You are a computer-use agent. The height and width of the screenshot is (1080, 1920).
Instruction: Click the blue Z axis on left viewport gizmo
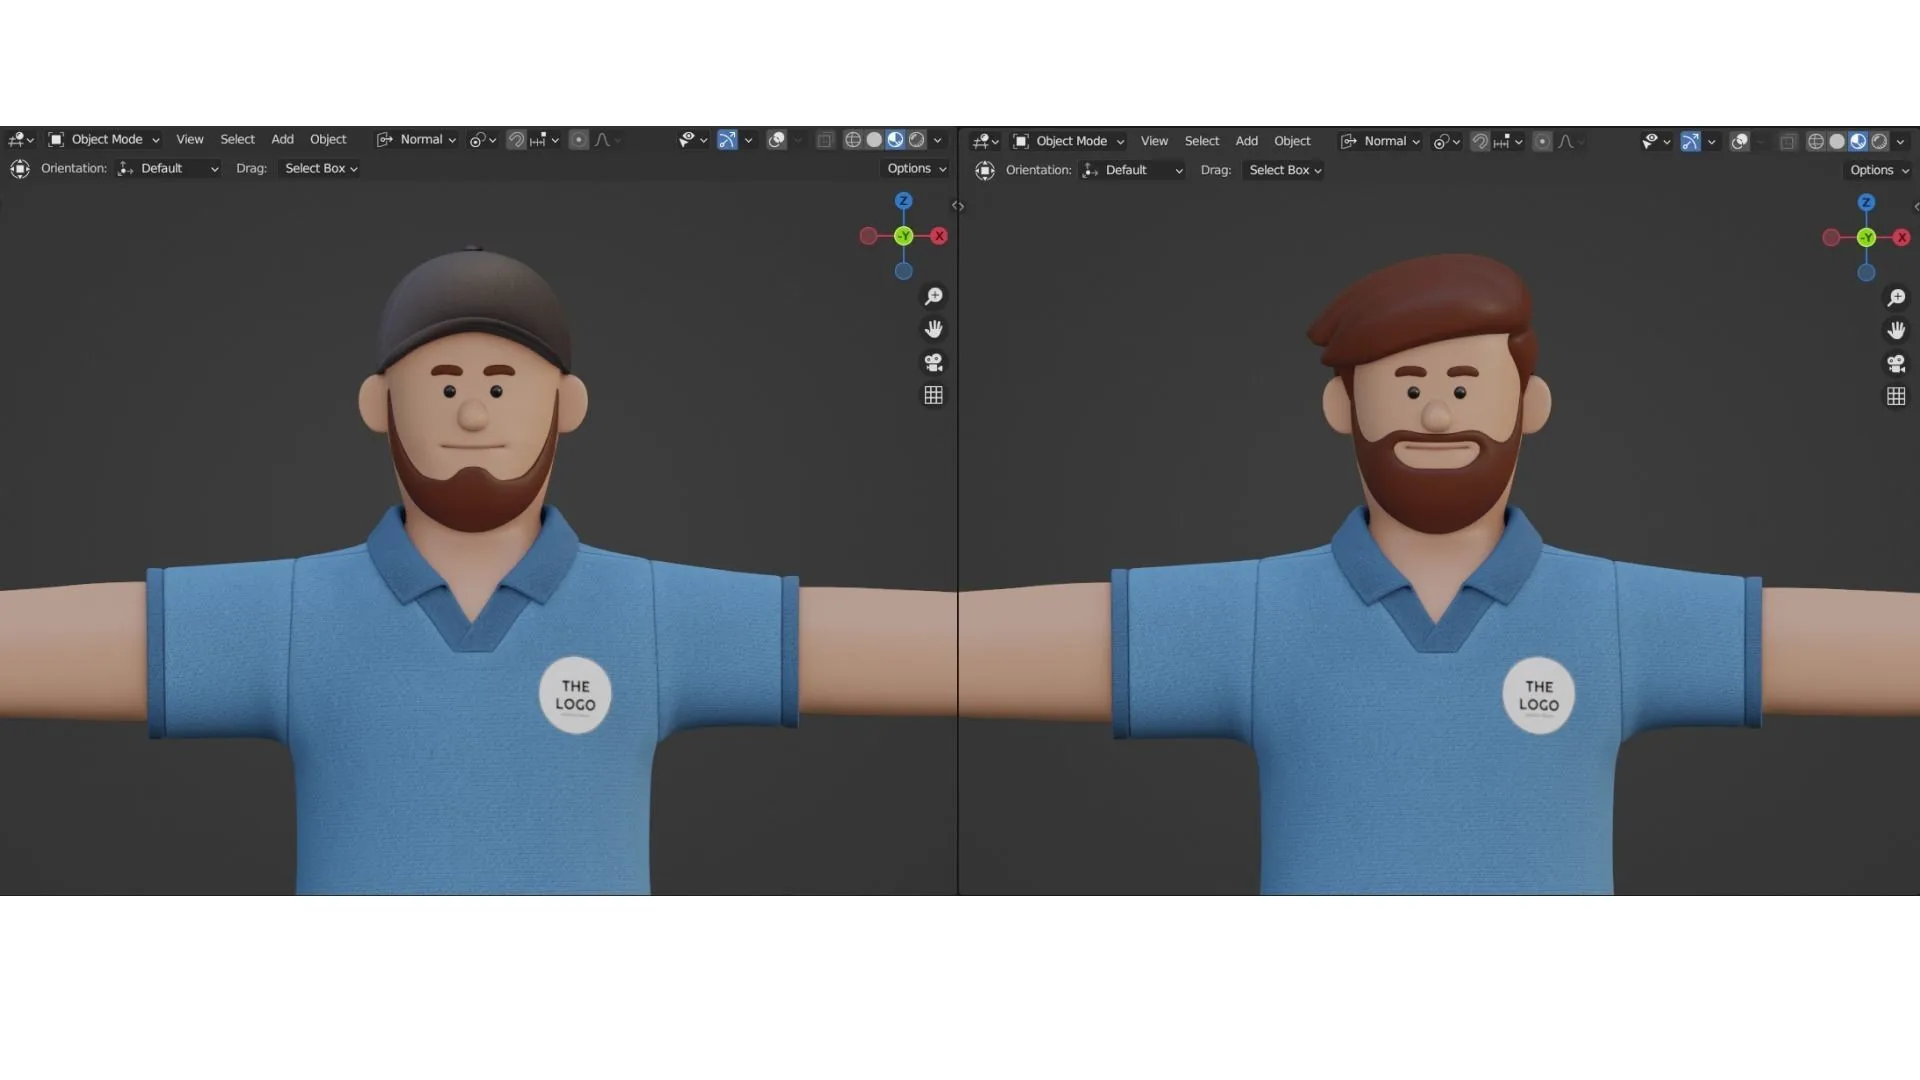point(903,200)
